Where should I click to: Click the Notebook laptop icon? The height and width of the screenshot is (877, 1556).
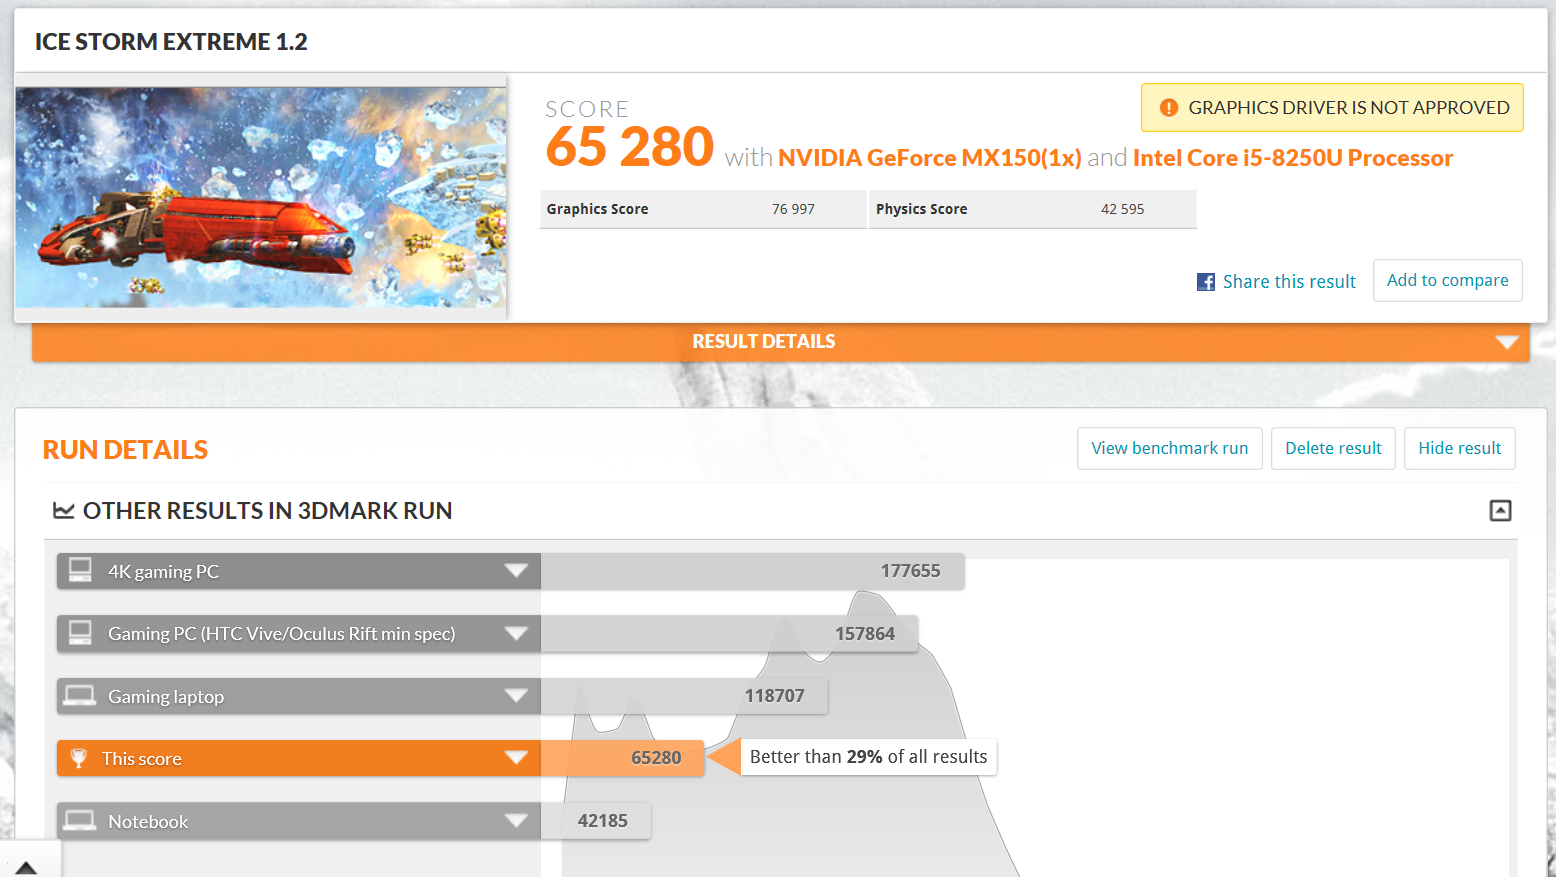(x=80, y=821)
